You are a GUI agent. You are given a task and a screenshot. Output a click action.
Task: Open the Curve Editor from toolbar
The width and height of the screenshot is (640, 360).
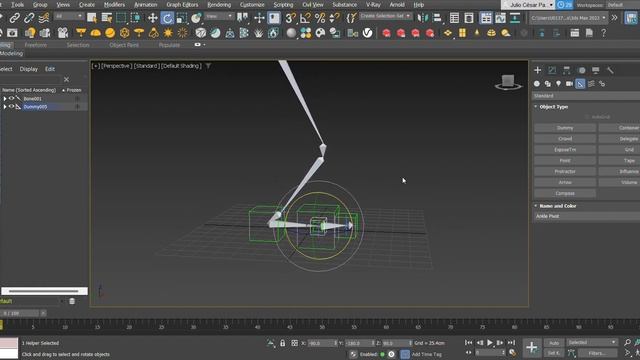[x=500, y=18]
